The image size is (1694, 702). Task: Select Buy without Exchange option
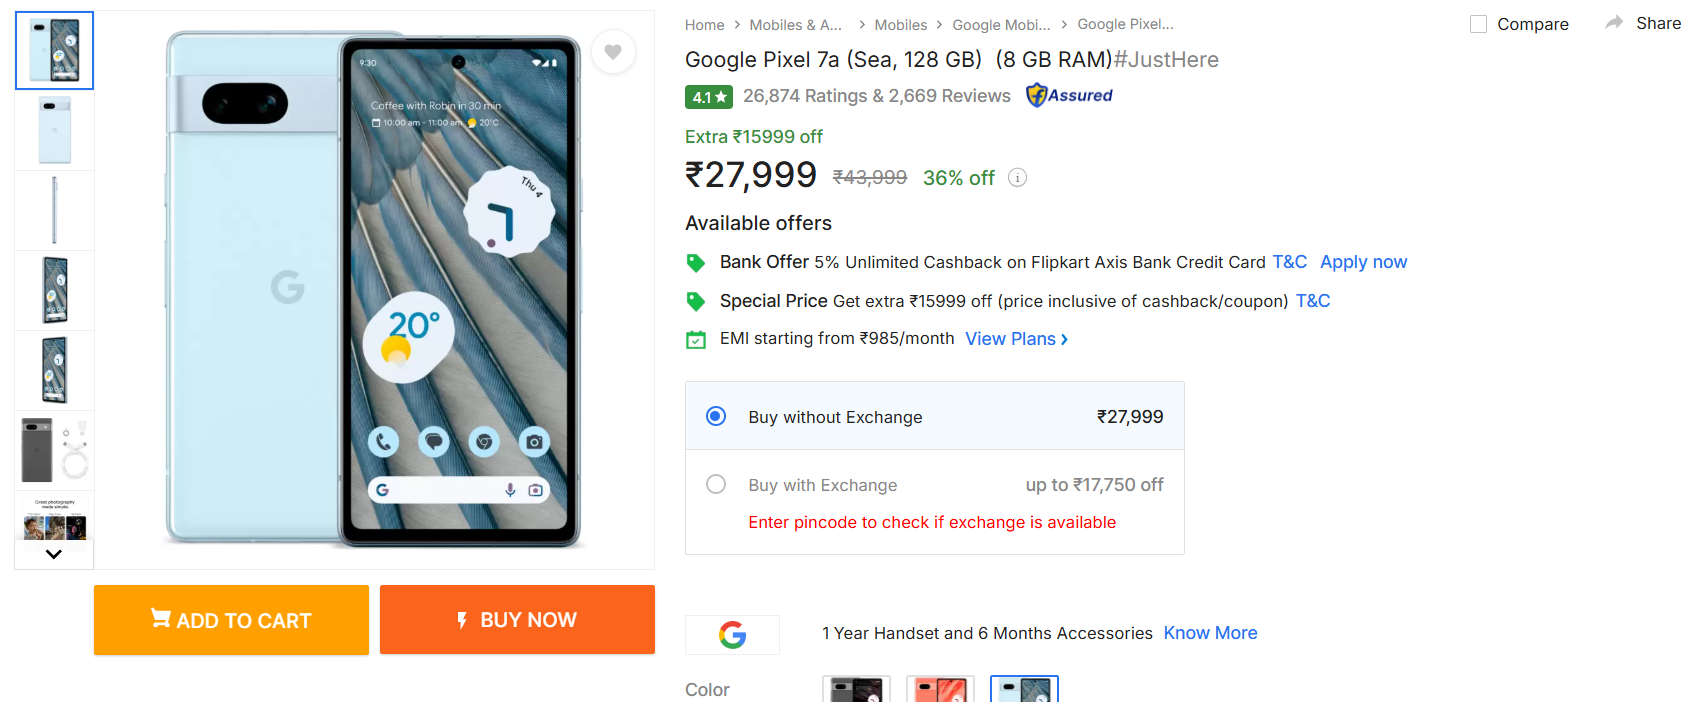[x=716, y=416]
